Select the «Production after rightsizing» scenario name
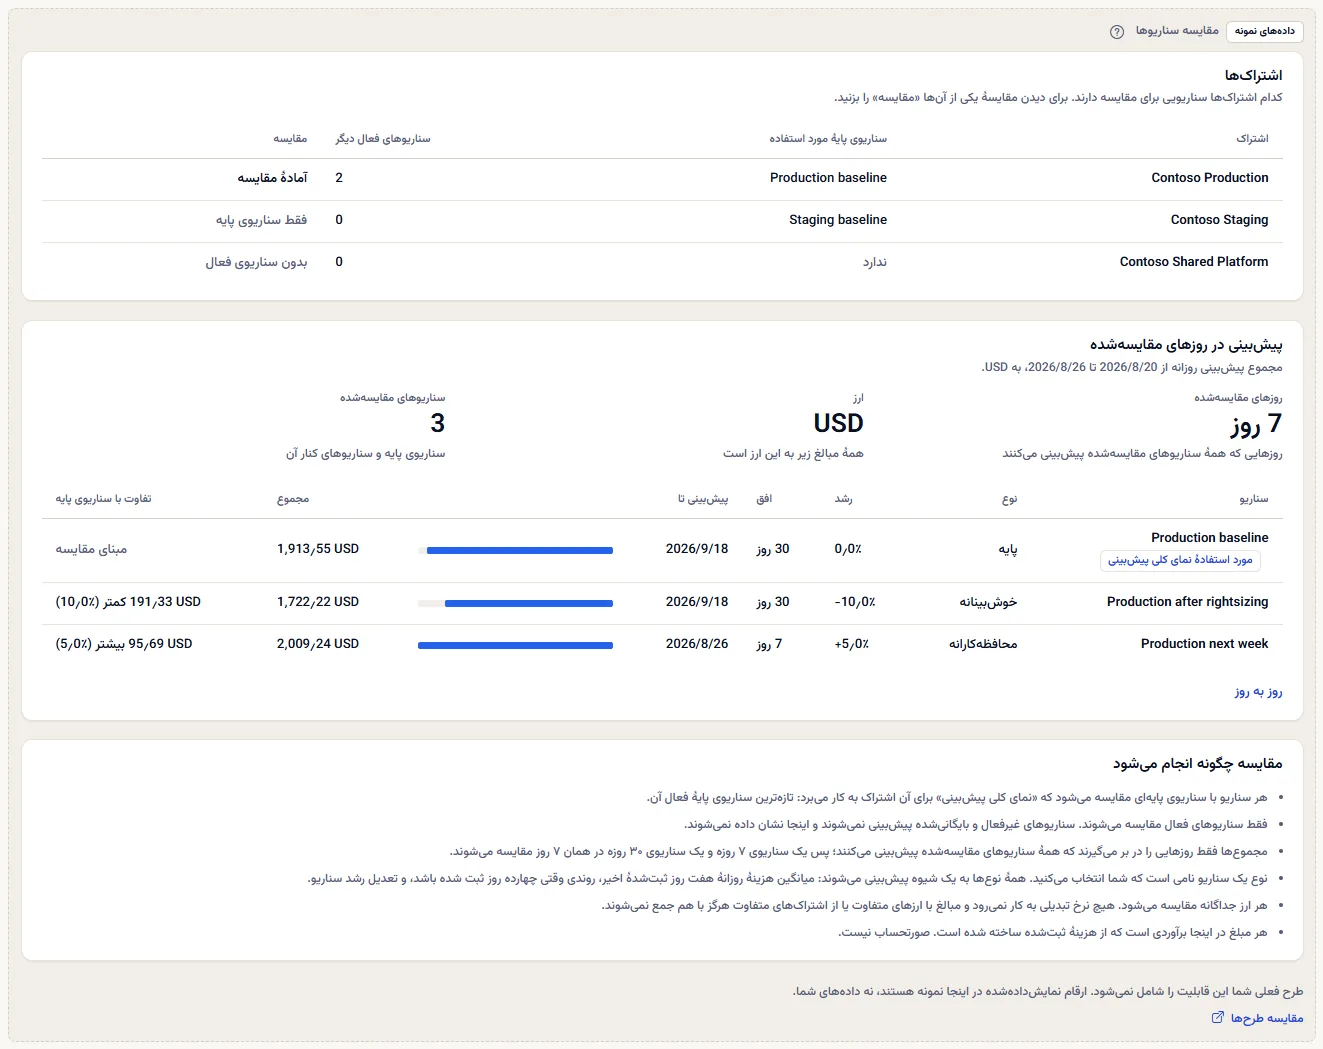The width and height of the screenshot is (1323, 1049). point(1187,602)
